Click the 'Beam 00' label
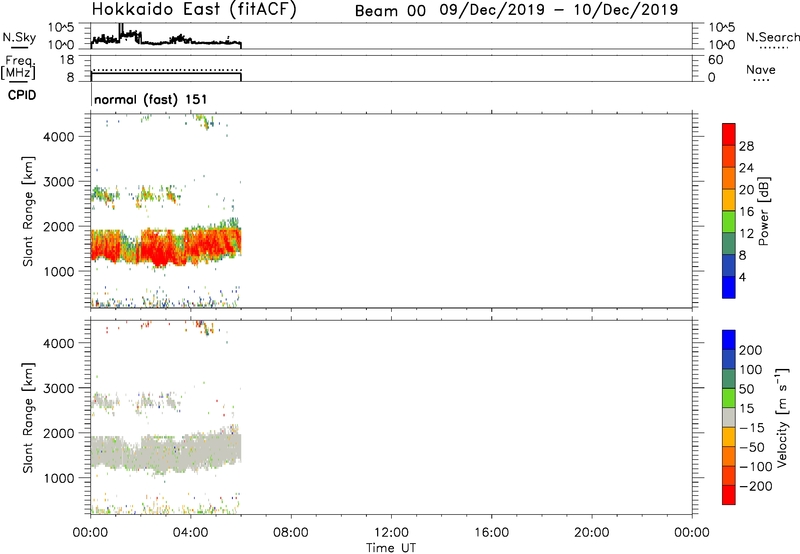800x554 pixels. [x=390, y=10]
